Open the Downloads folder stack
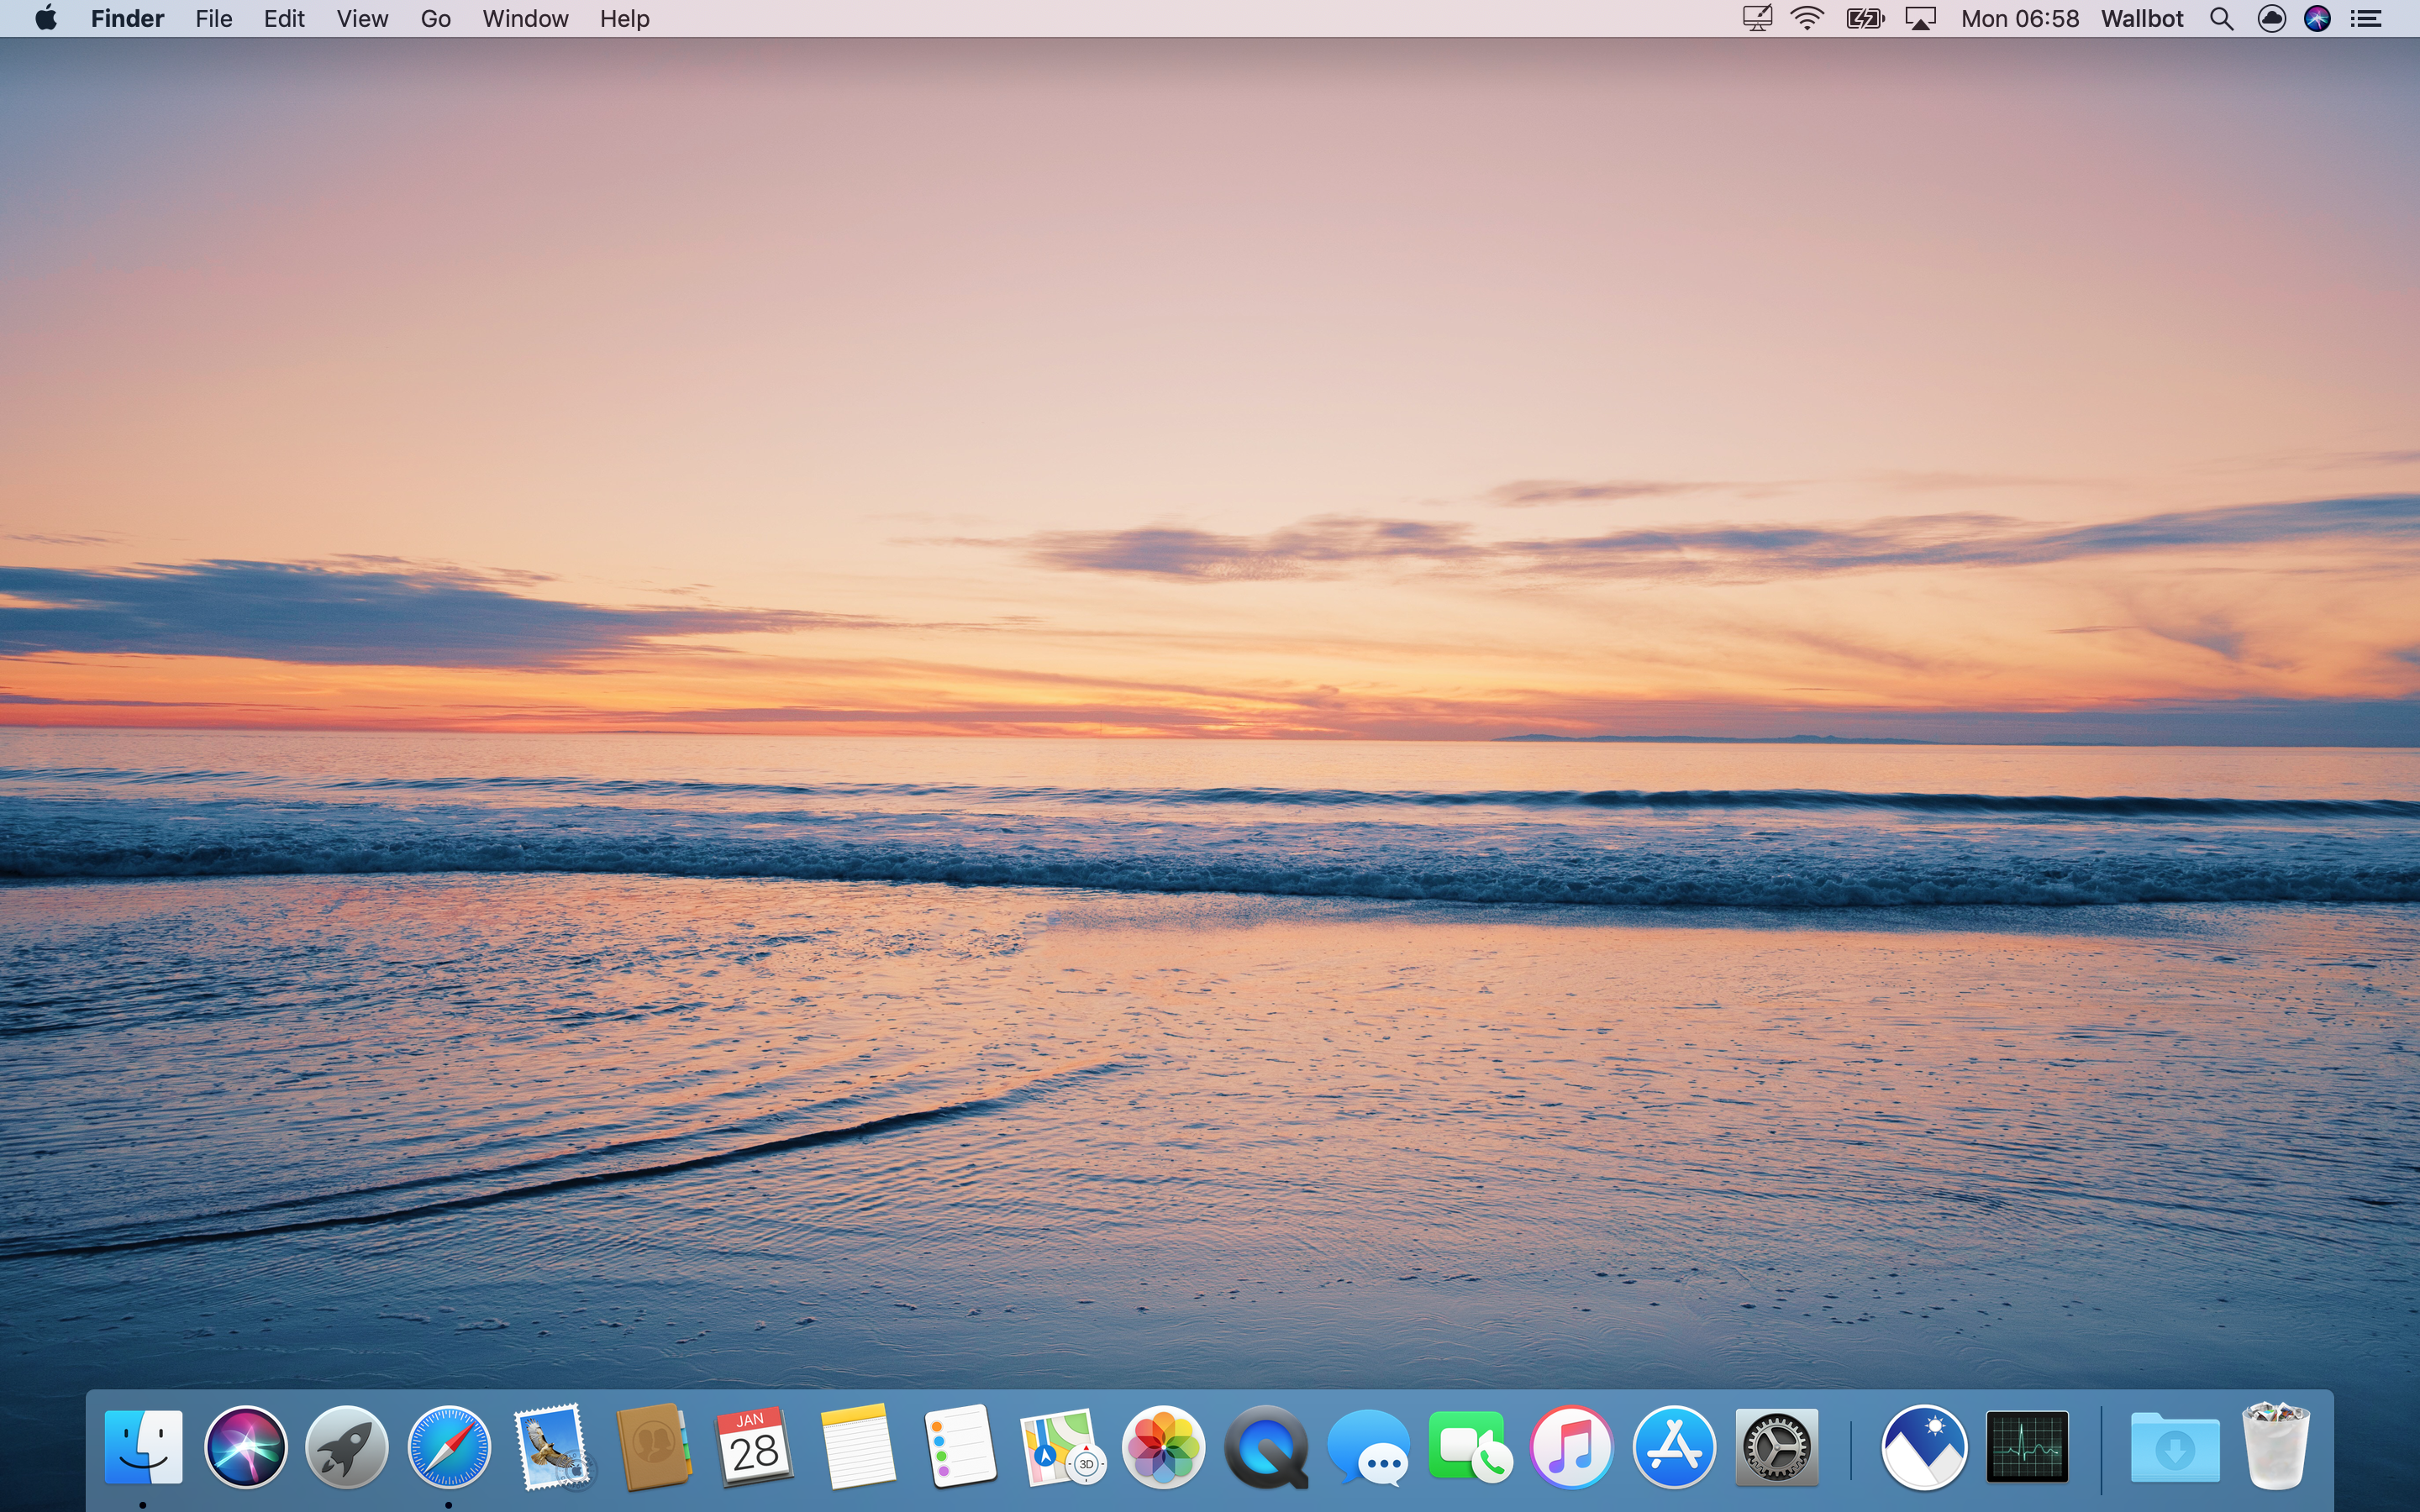This screenshot has height=1512, width=2420. click(2174, 1446)
